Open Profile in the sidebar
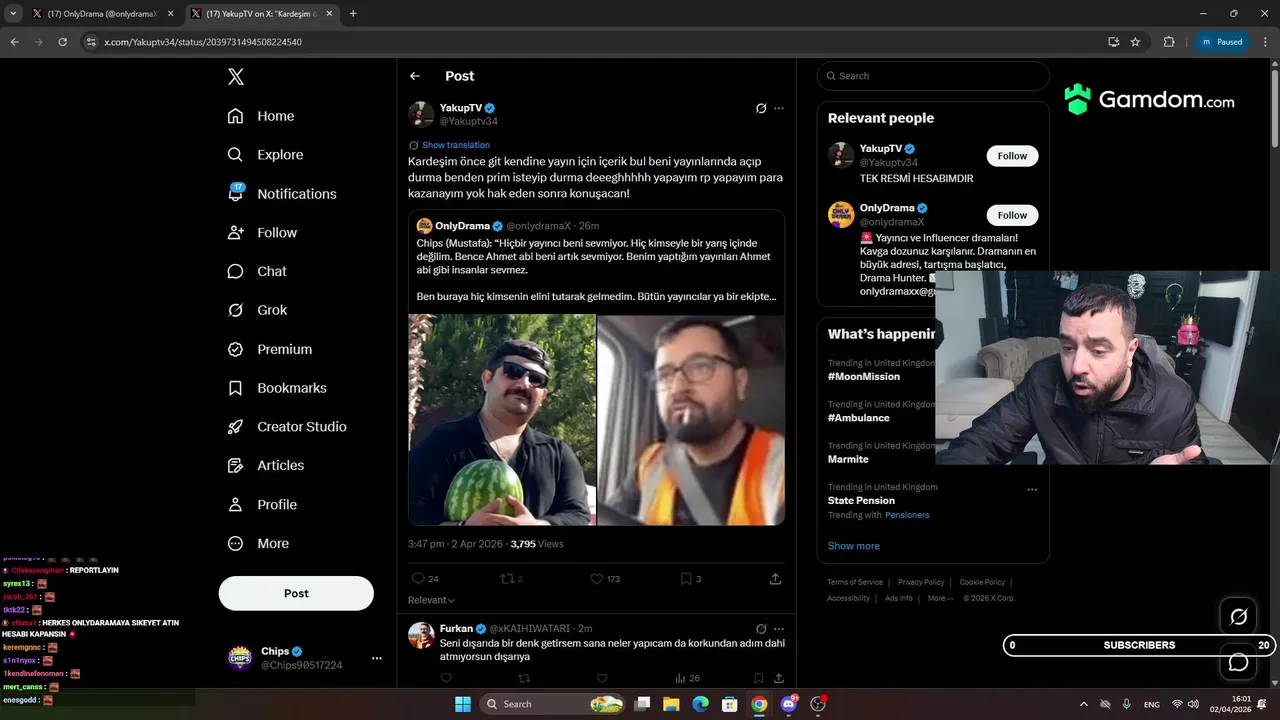The image size is (1280, 720). click(x=262, y=504)
